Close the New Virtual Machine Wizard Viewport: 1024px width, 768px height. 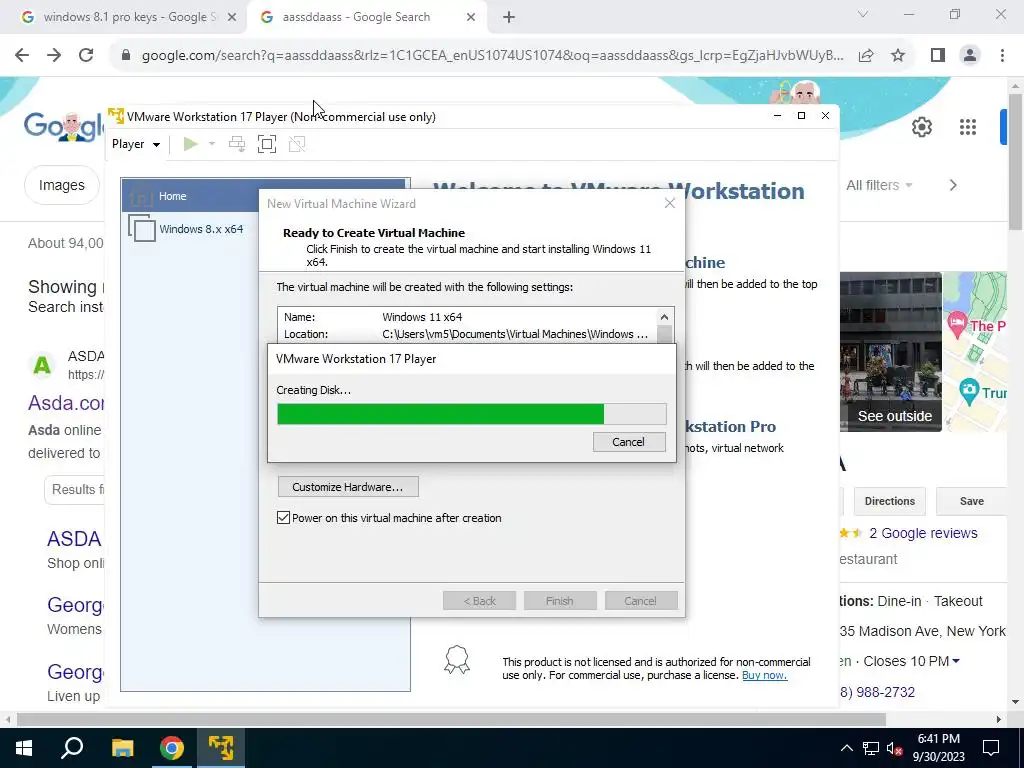pyautogui.click(x=669, y=204)
